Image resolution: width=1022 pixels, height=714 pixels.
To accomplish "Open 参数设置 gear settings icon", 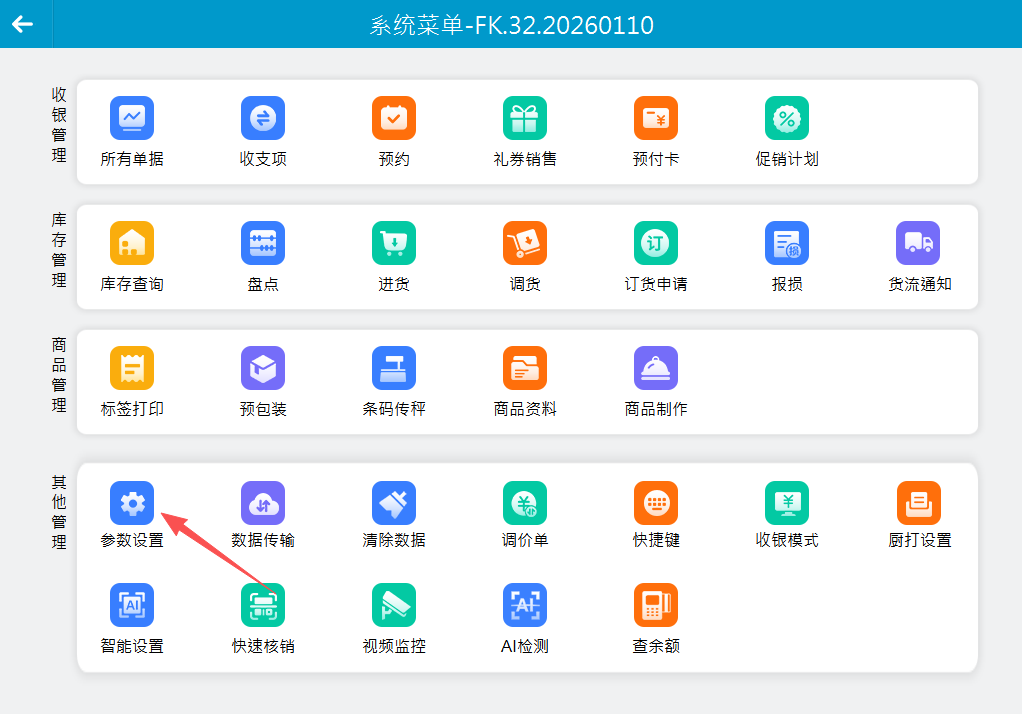I will coord(132,503).
